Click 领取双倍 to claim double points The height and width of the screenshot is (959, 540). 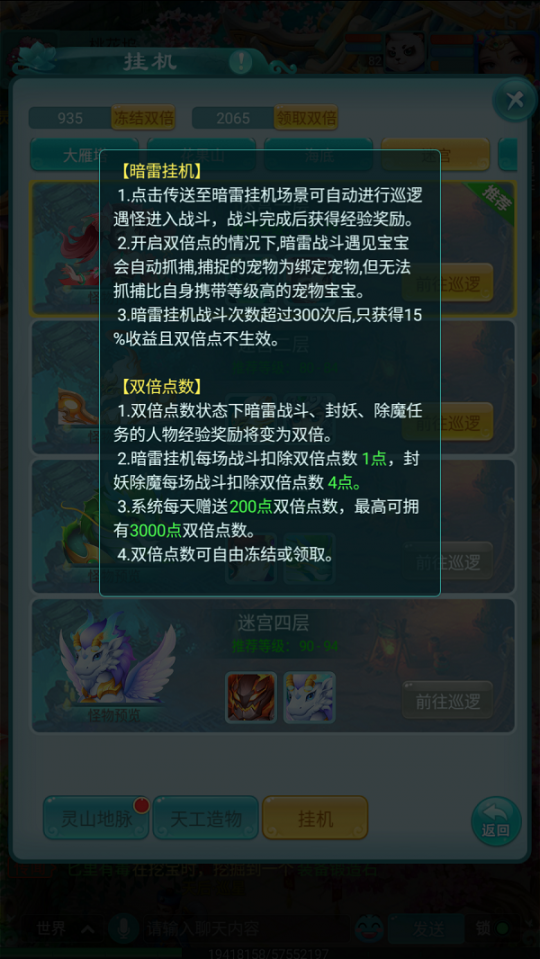click(306, 117)
